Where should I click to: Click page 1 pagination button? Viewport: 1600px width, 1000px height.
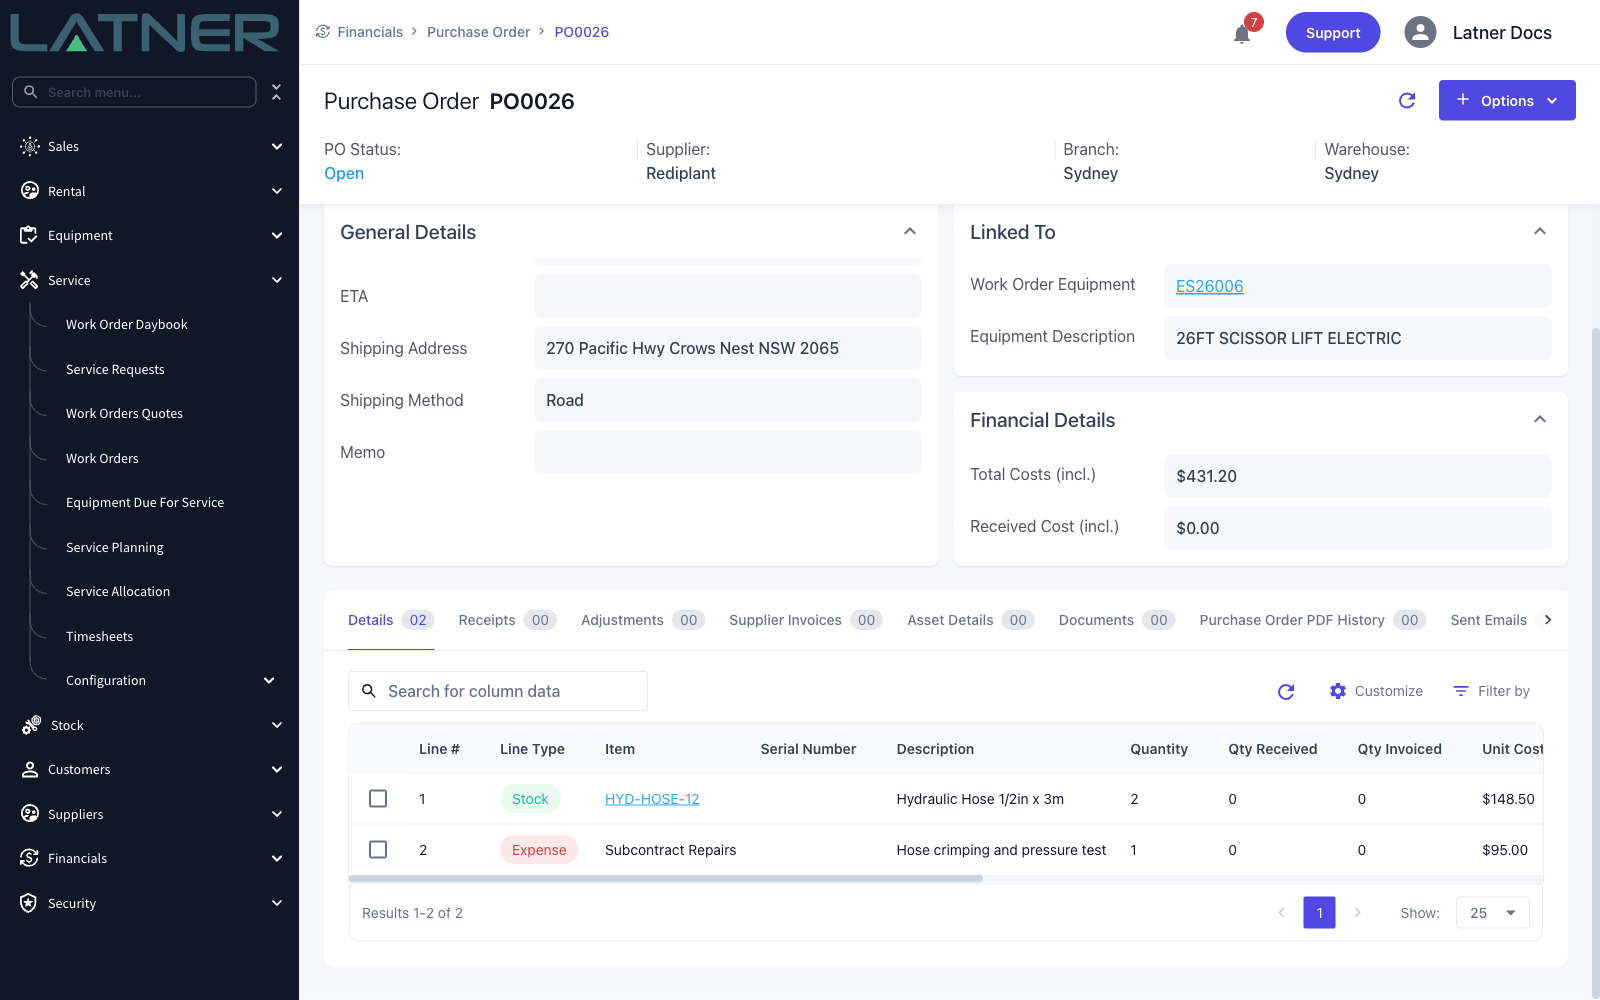(x=1319, y=912)
